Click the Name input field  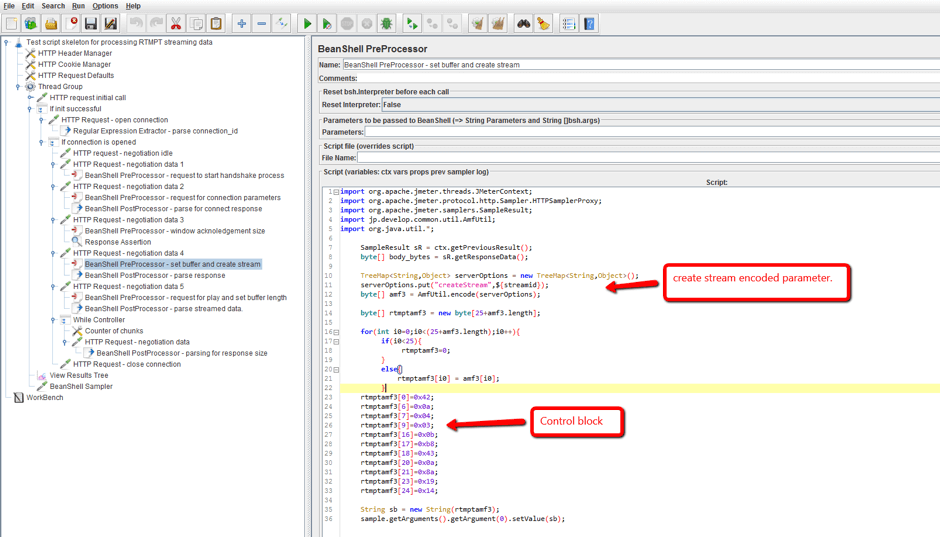coord(641,65)
